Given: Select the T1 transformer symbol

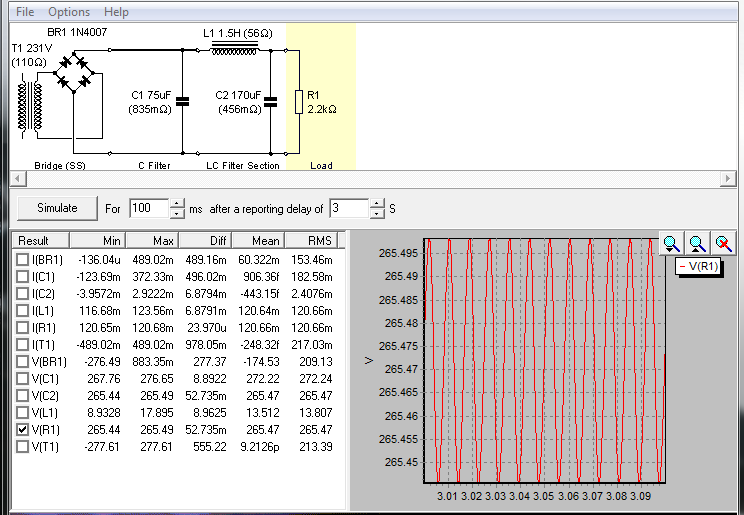Looking at the screenshot, I should pyautogui.click(x=30, y=106).
